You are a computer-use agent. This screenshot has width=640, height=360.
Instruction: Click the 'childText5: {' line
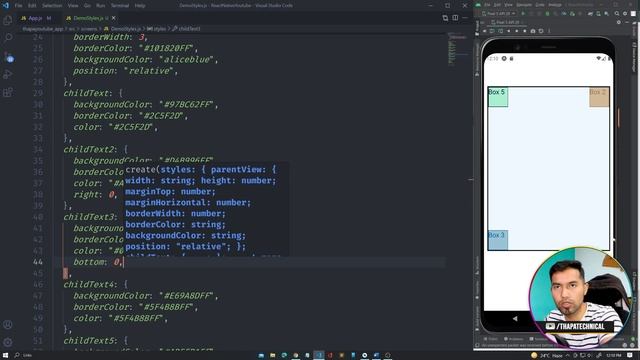96,340
